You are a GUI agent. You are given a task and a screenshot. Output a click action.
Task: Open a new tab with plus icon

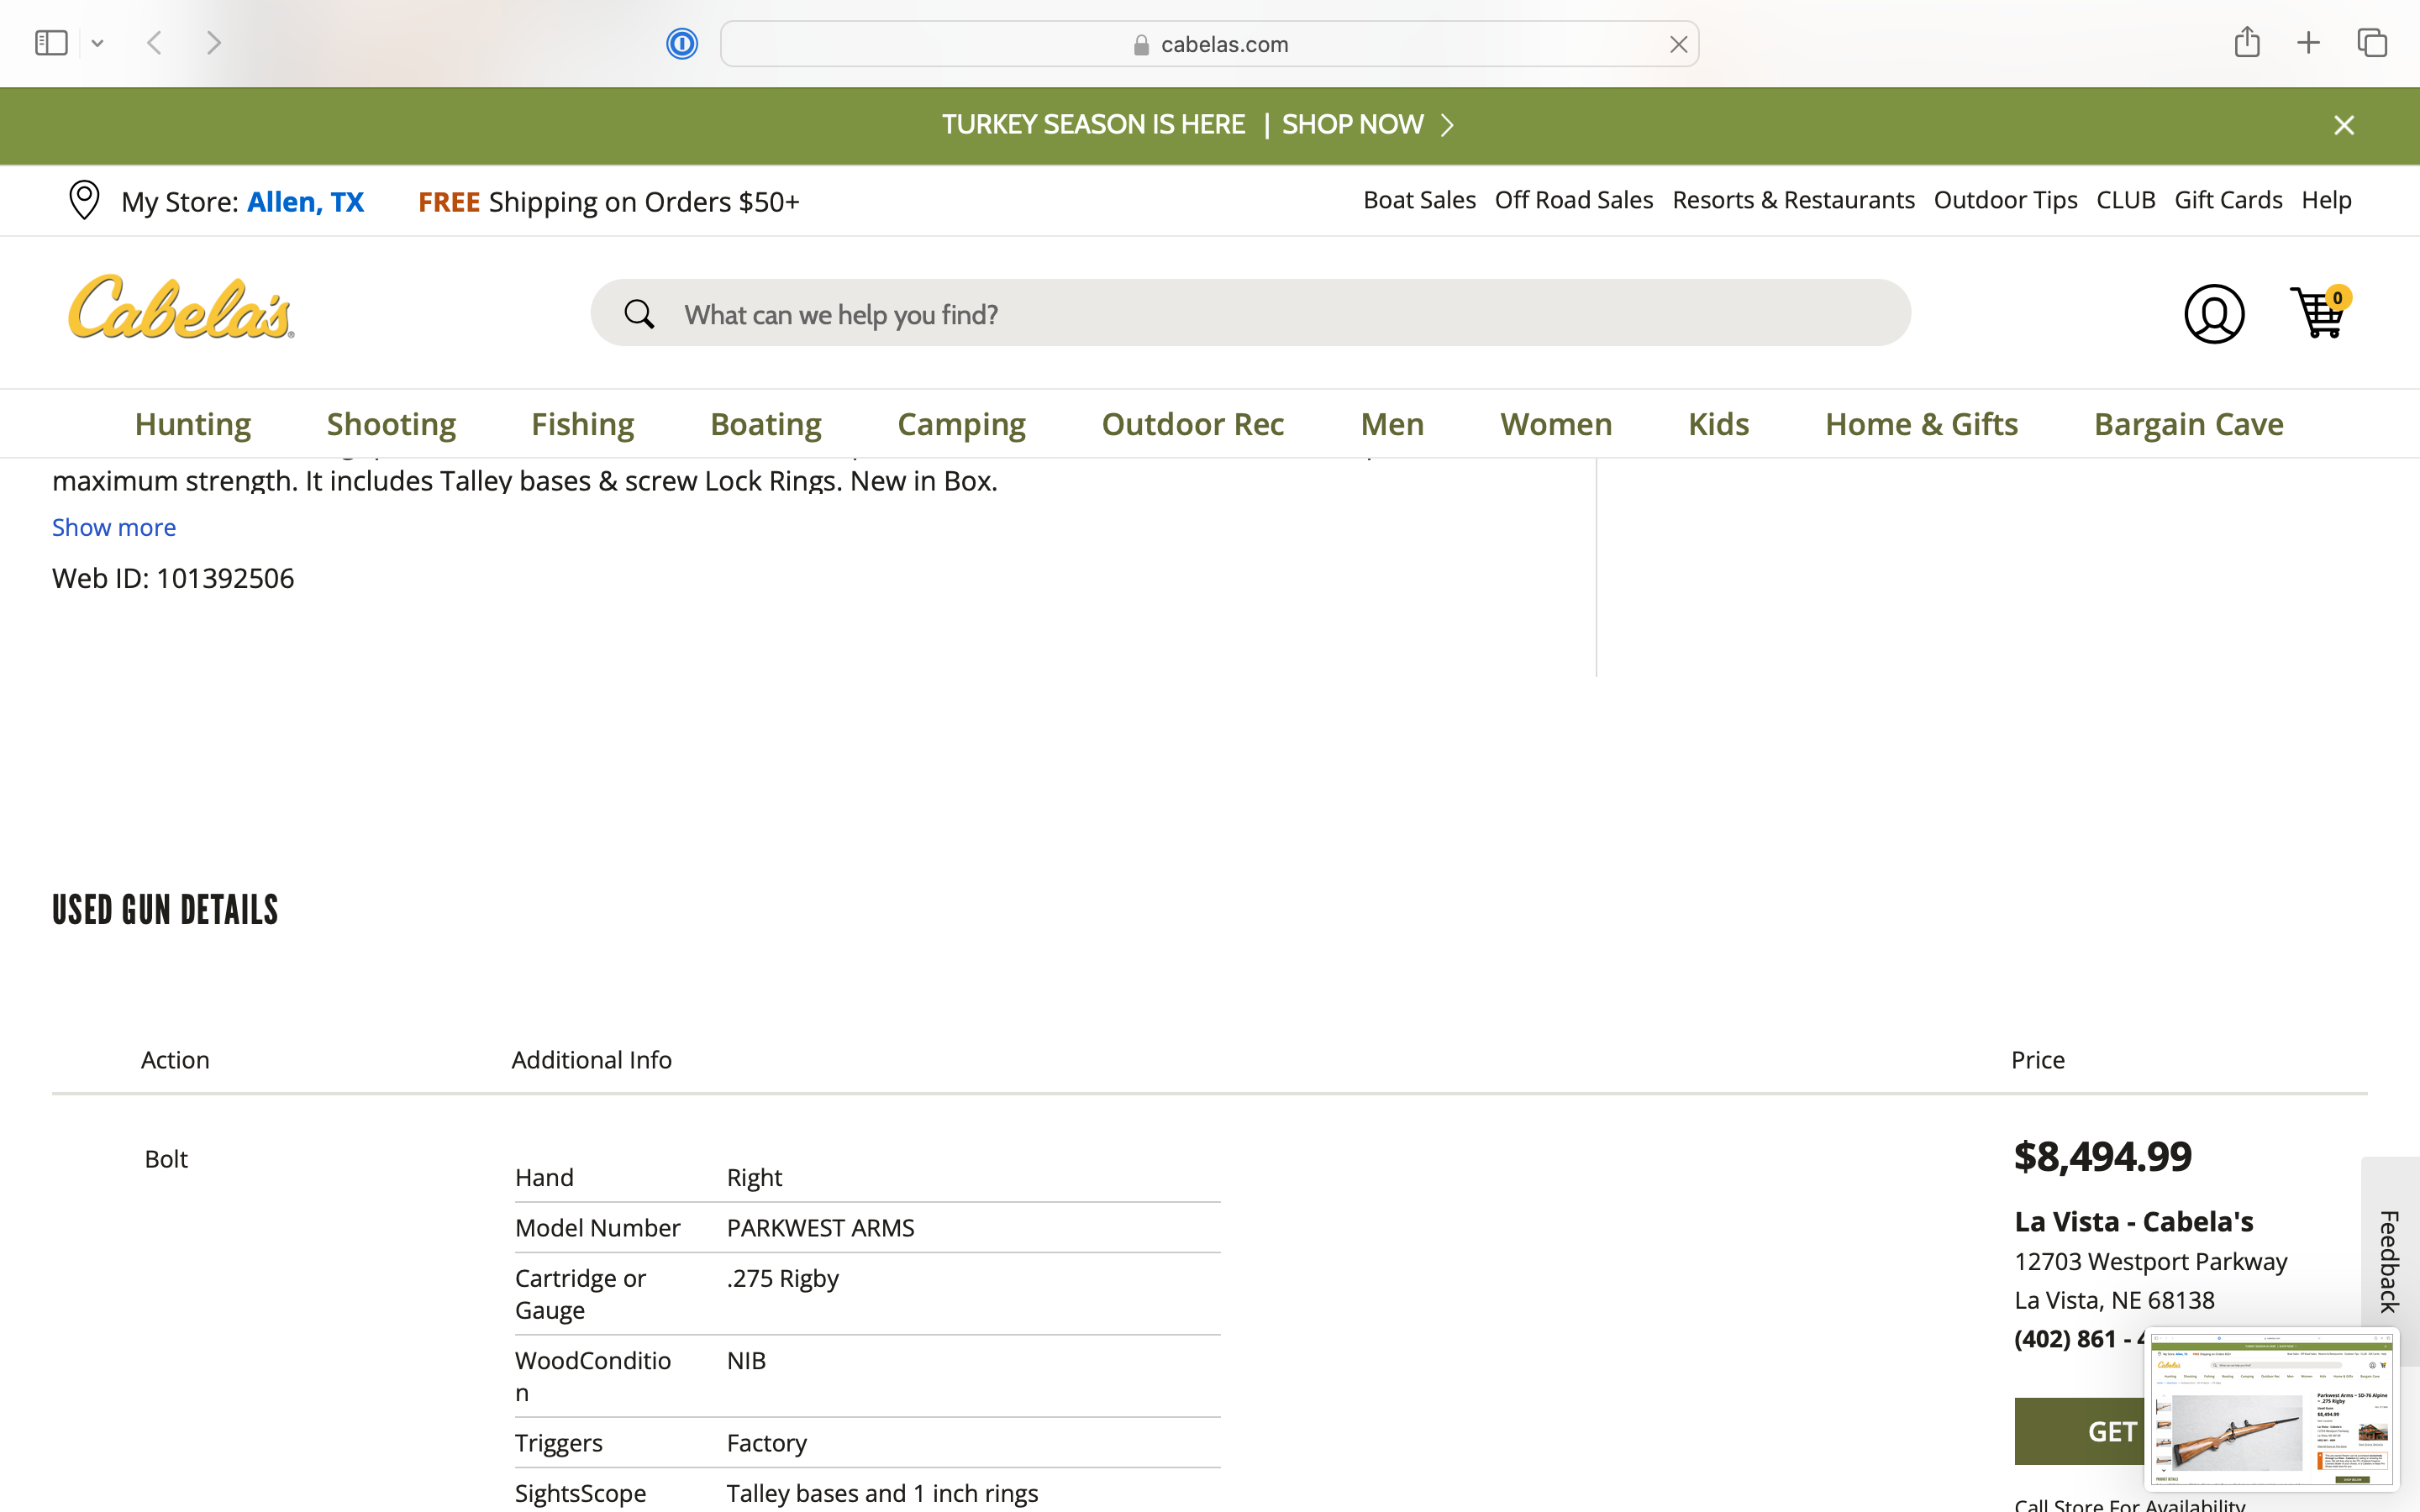(2308, 43)
